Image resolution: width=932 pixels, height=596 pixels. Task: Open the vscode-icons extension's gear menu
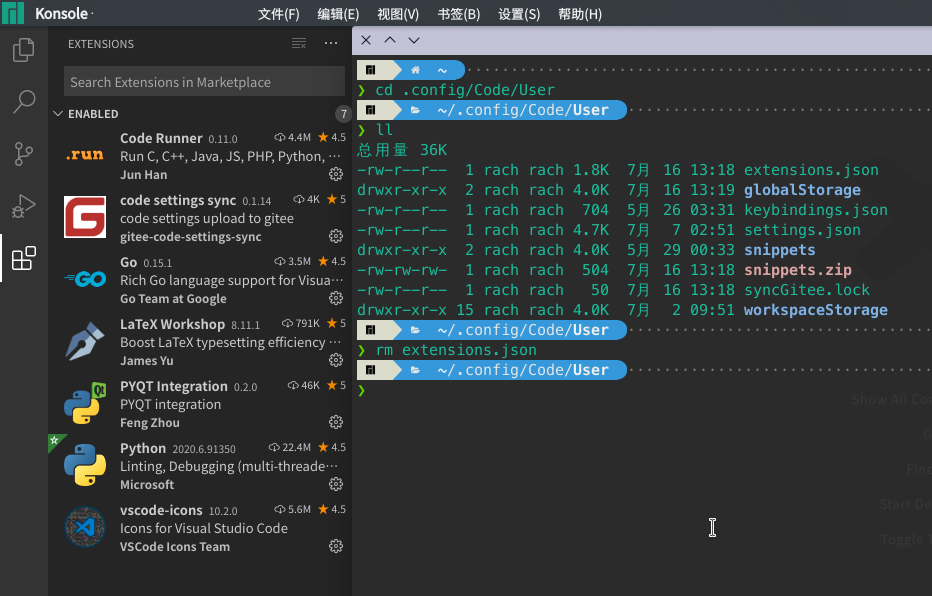click(336, 546)
